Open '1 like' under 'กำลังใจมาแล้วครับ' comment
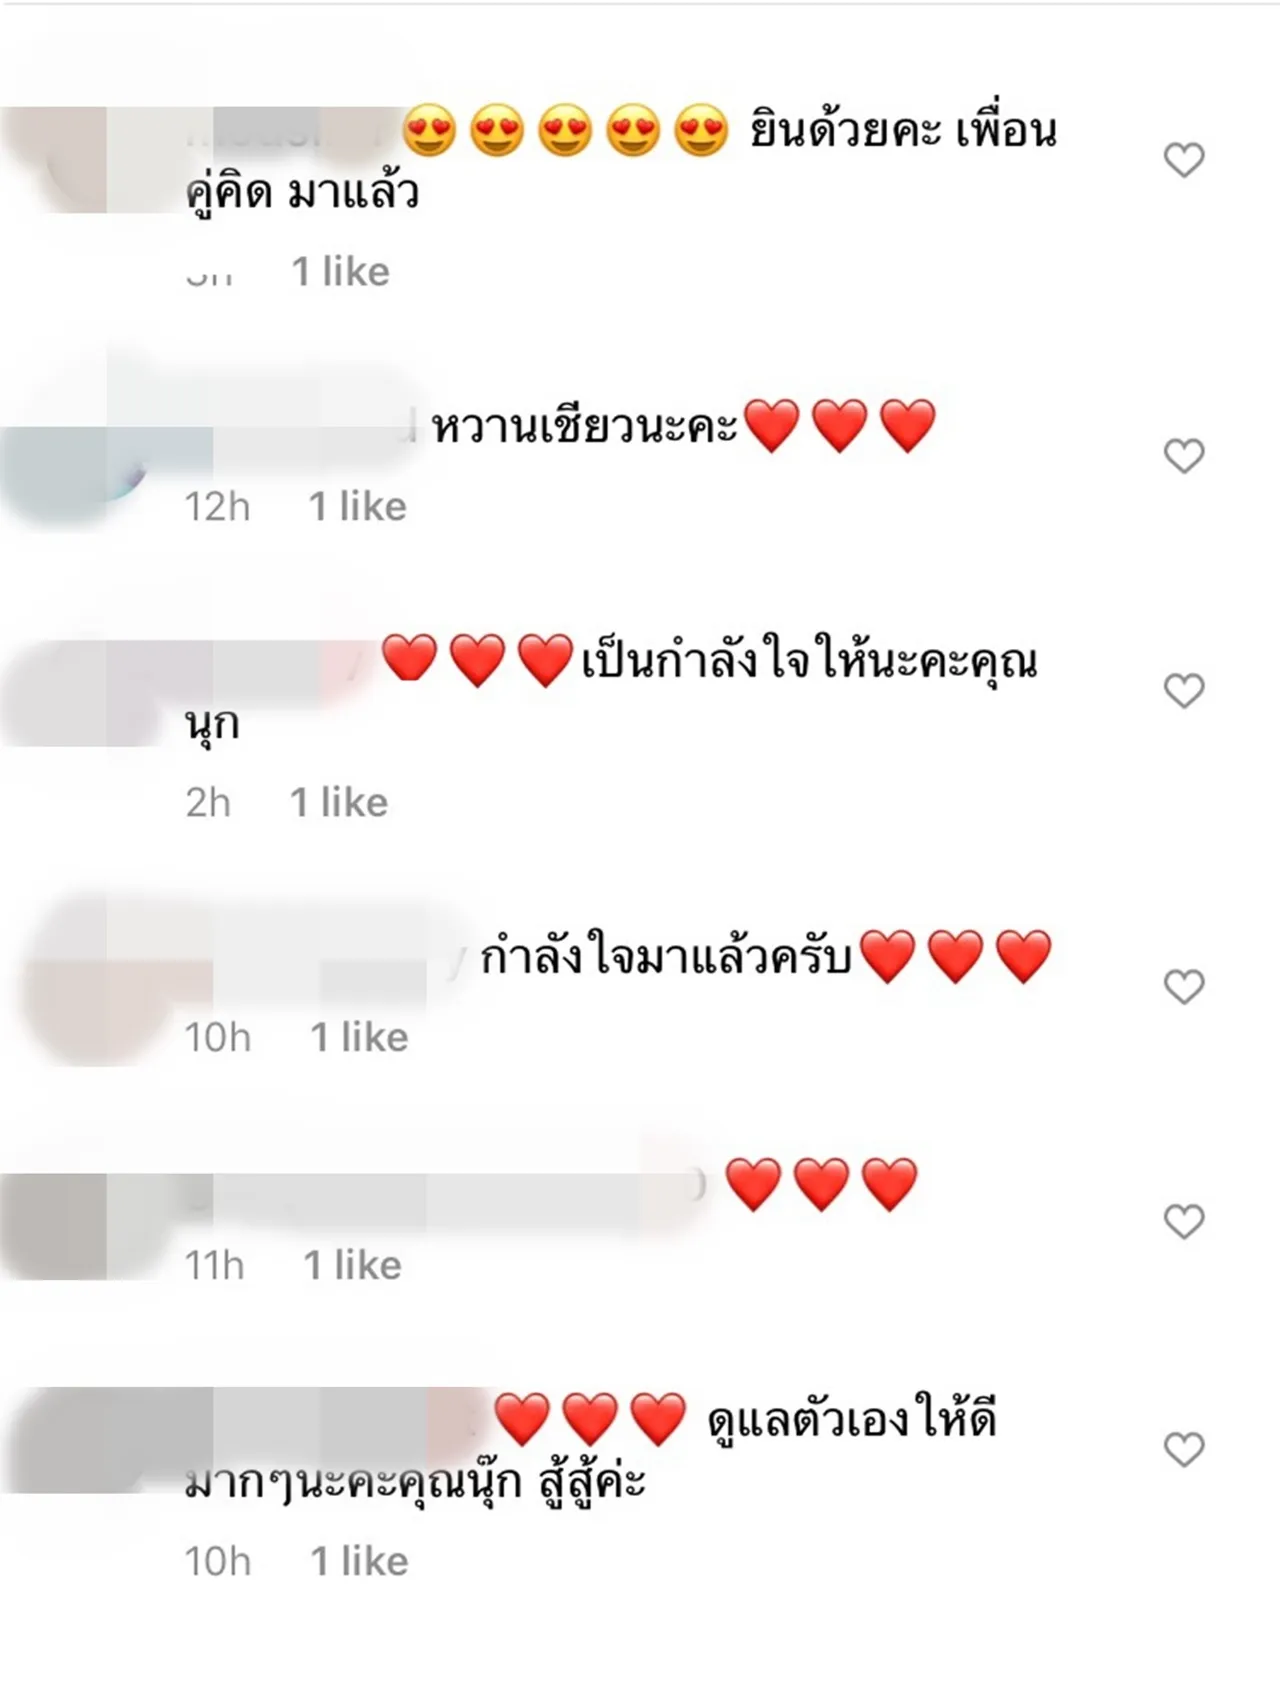This screenshot has height=1681, width=1280. click(x=359, y=1038)
